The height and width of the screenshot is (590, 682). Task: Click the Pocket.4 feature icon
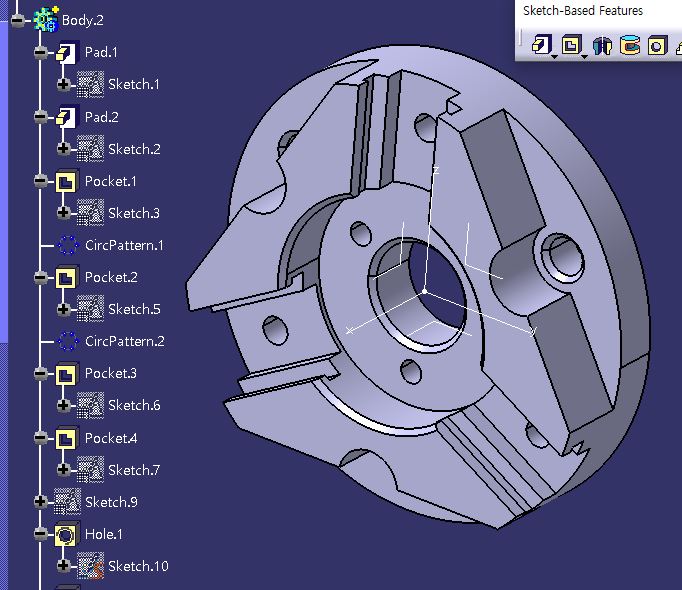[x=67, y=438]
